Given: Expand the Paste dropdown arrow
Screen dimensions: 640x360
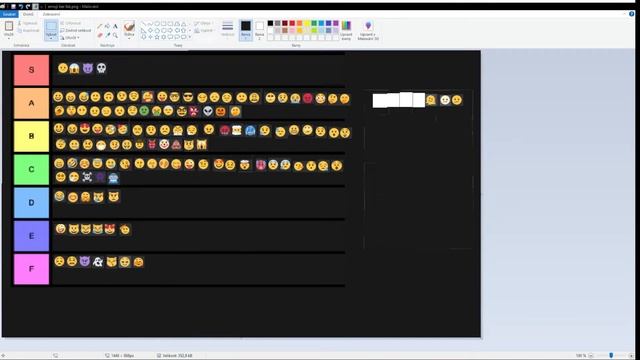Looking at the screenshot, I should coord(9,38).
